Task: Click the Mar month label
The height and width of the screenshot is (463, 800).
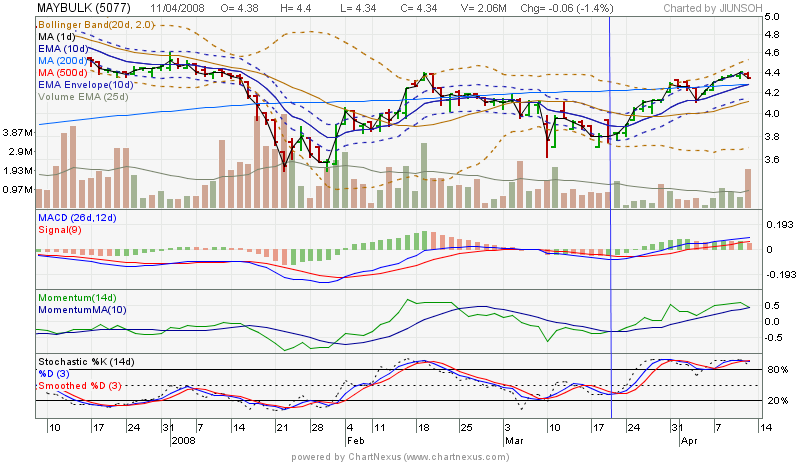Action: tap(514, 441)
